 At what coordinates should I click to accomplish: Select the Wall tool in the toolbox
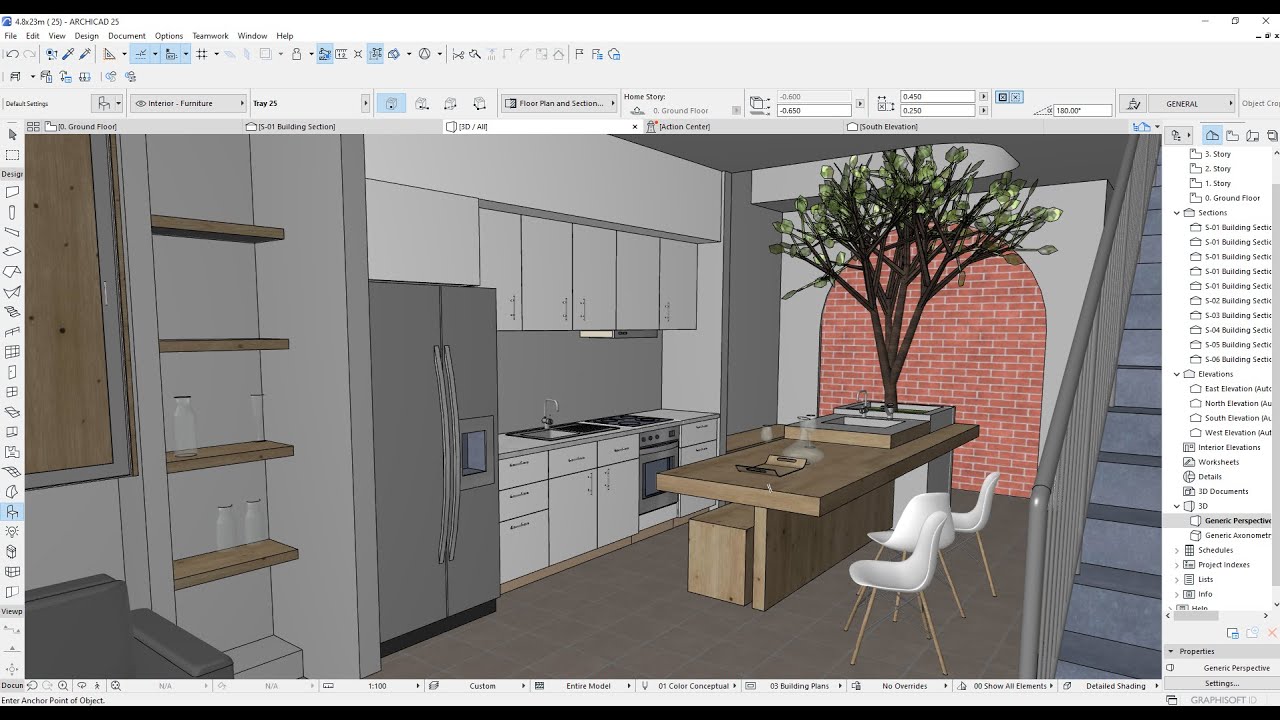click(12, 192)
